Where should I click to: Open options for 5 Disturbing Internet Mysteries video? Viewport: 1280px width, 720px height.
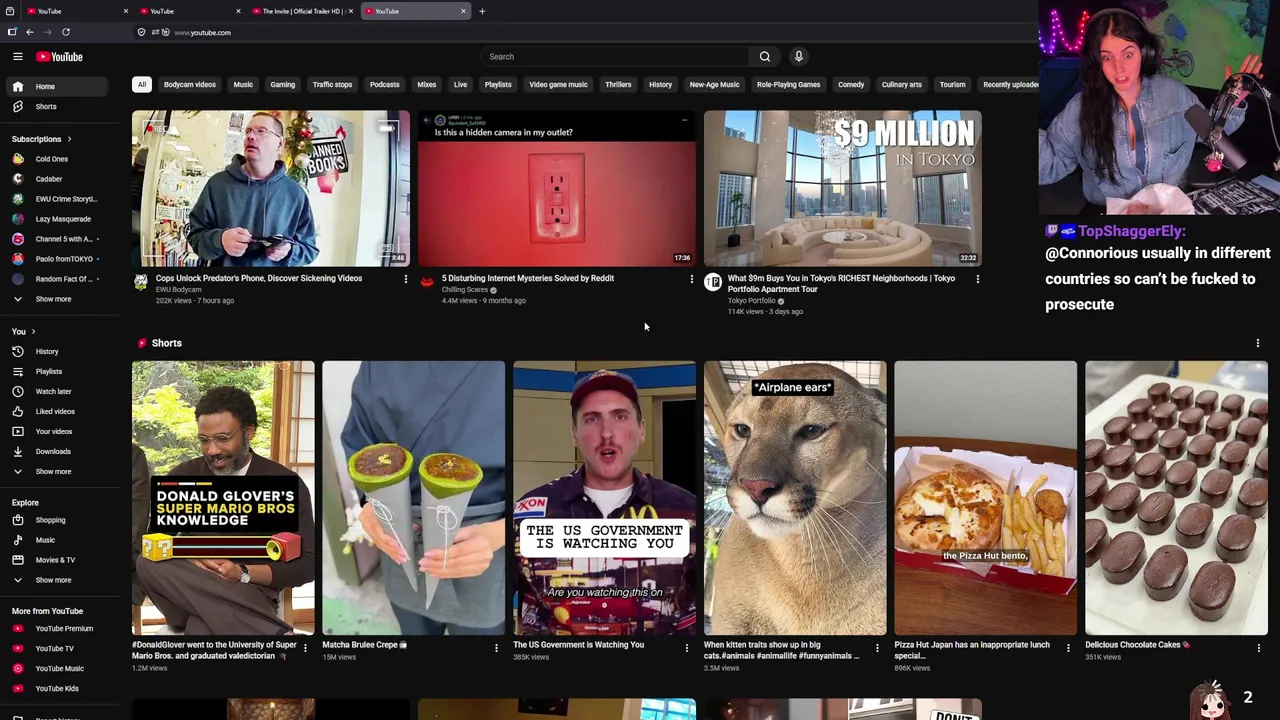[691, 279]
